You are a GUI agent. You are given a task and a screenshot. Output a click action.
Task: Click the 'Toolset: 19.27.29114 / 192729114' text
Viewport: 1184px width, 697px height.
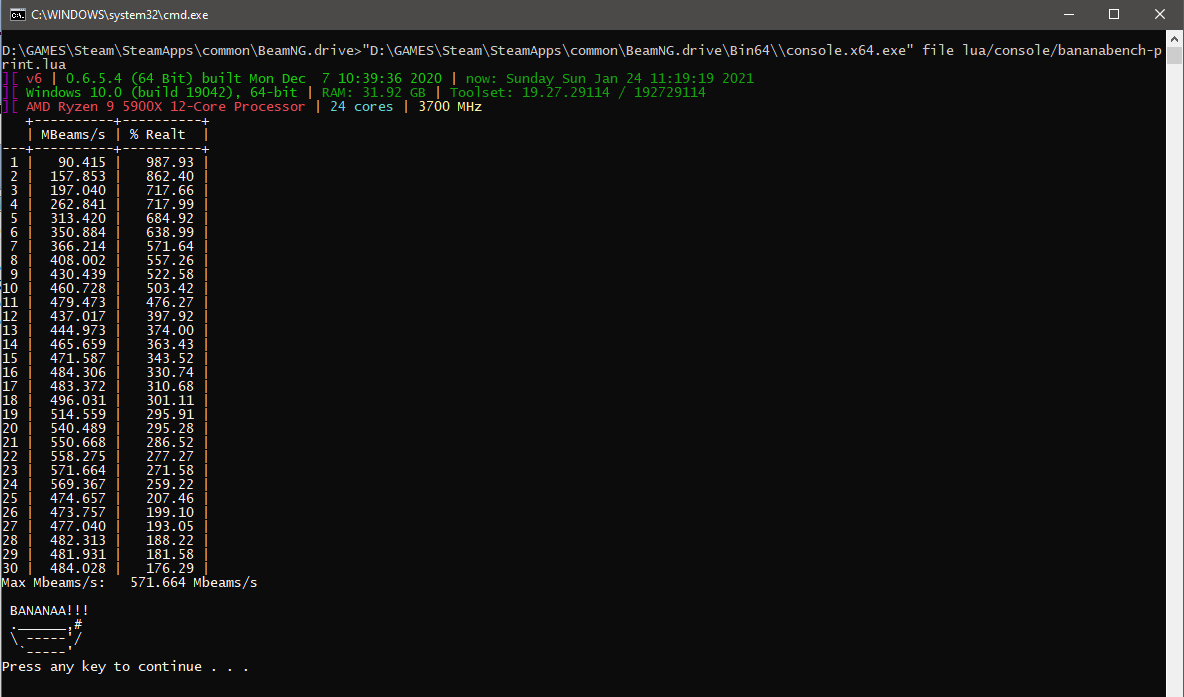(x=578, y=92)
